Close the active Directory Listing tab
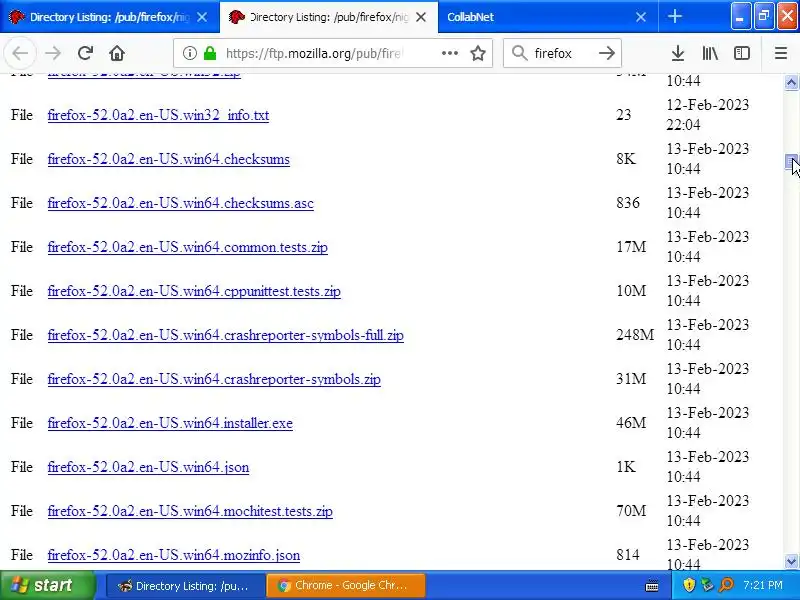Image resolution: width=800 pixels, height=600 pixels. click(421, 17)
